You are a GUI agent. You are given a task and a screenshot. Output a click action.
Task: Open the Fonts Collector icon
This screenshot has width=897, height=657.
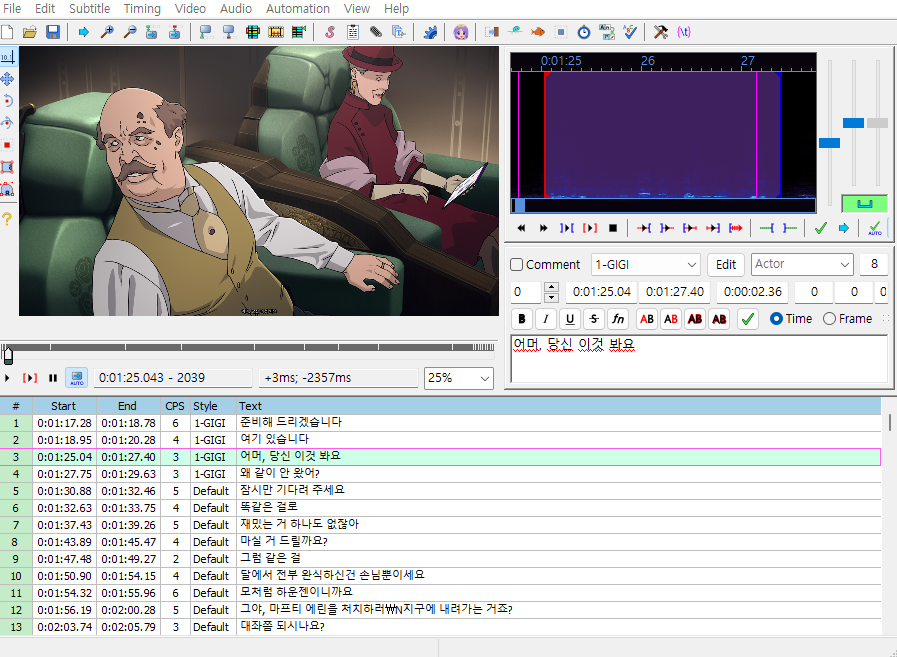(399, 32)
